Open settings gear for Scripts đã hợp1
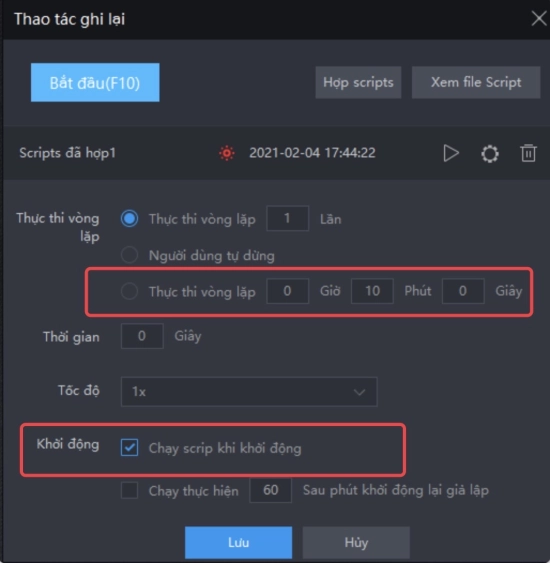Image resolution: width=550 pixels, height=563 pixels. [490, 154]
